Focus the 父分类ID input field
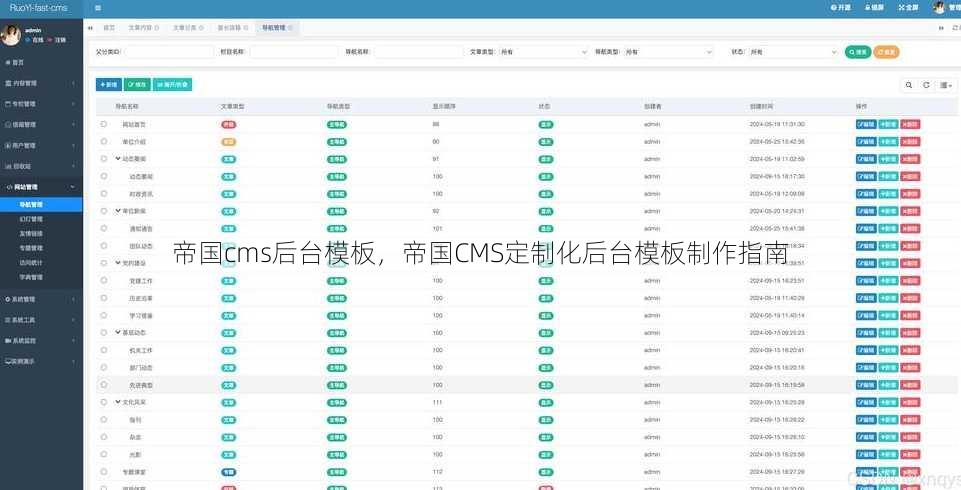 coord(169,53)
